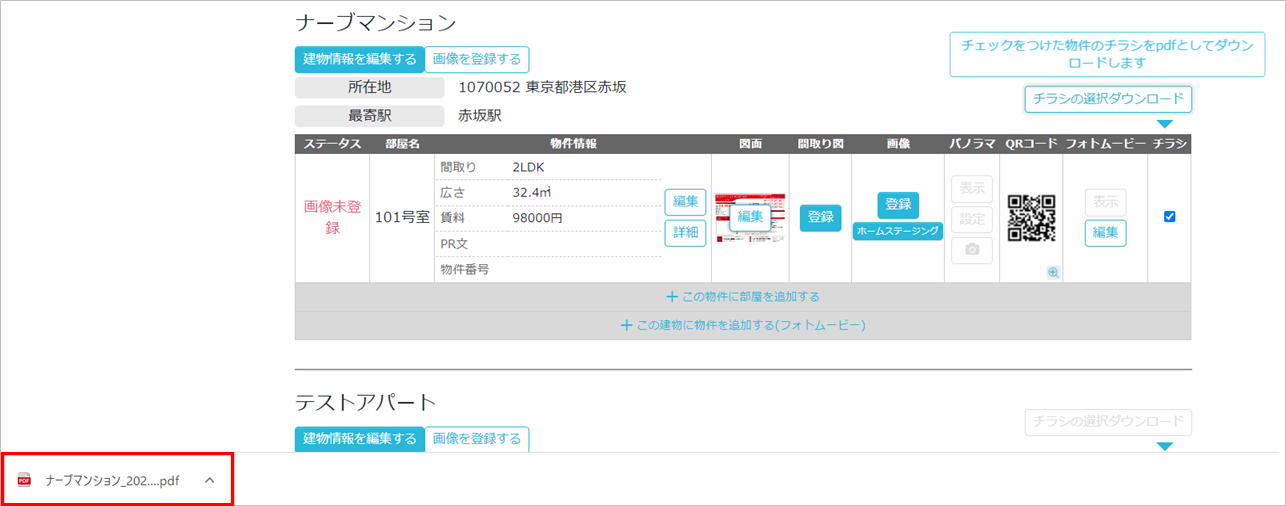Click the blue triangle arrow under テストアパート download button
This screenshot has height=506, width=1286.
pyautogui.click(x=1164, y=446)
